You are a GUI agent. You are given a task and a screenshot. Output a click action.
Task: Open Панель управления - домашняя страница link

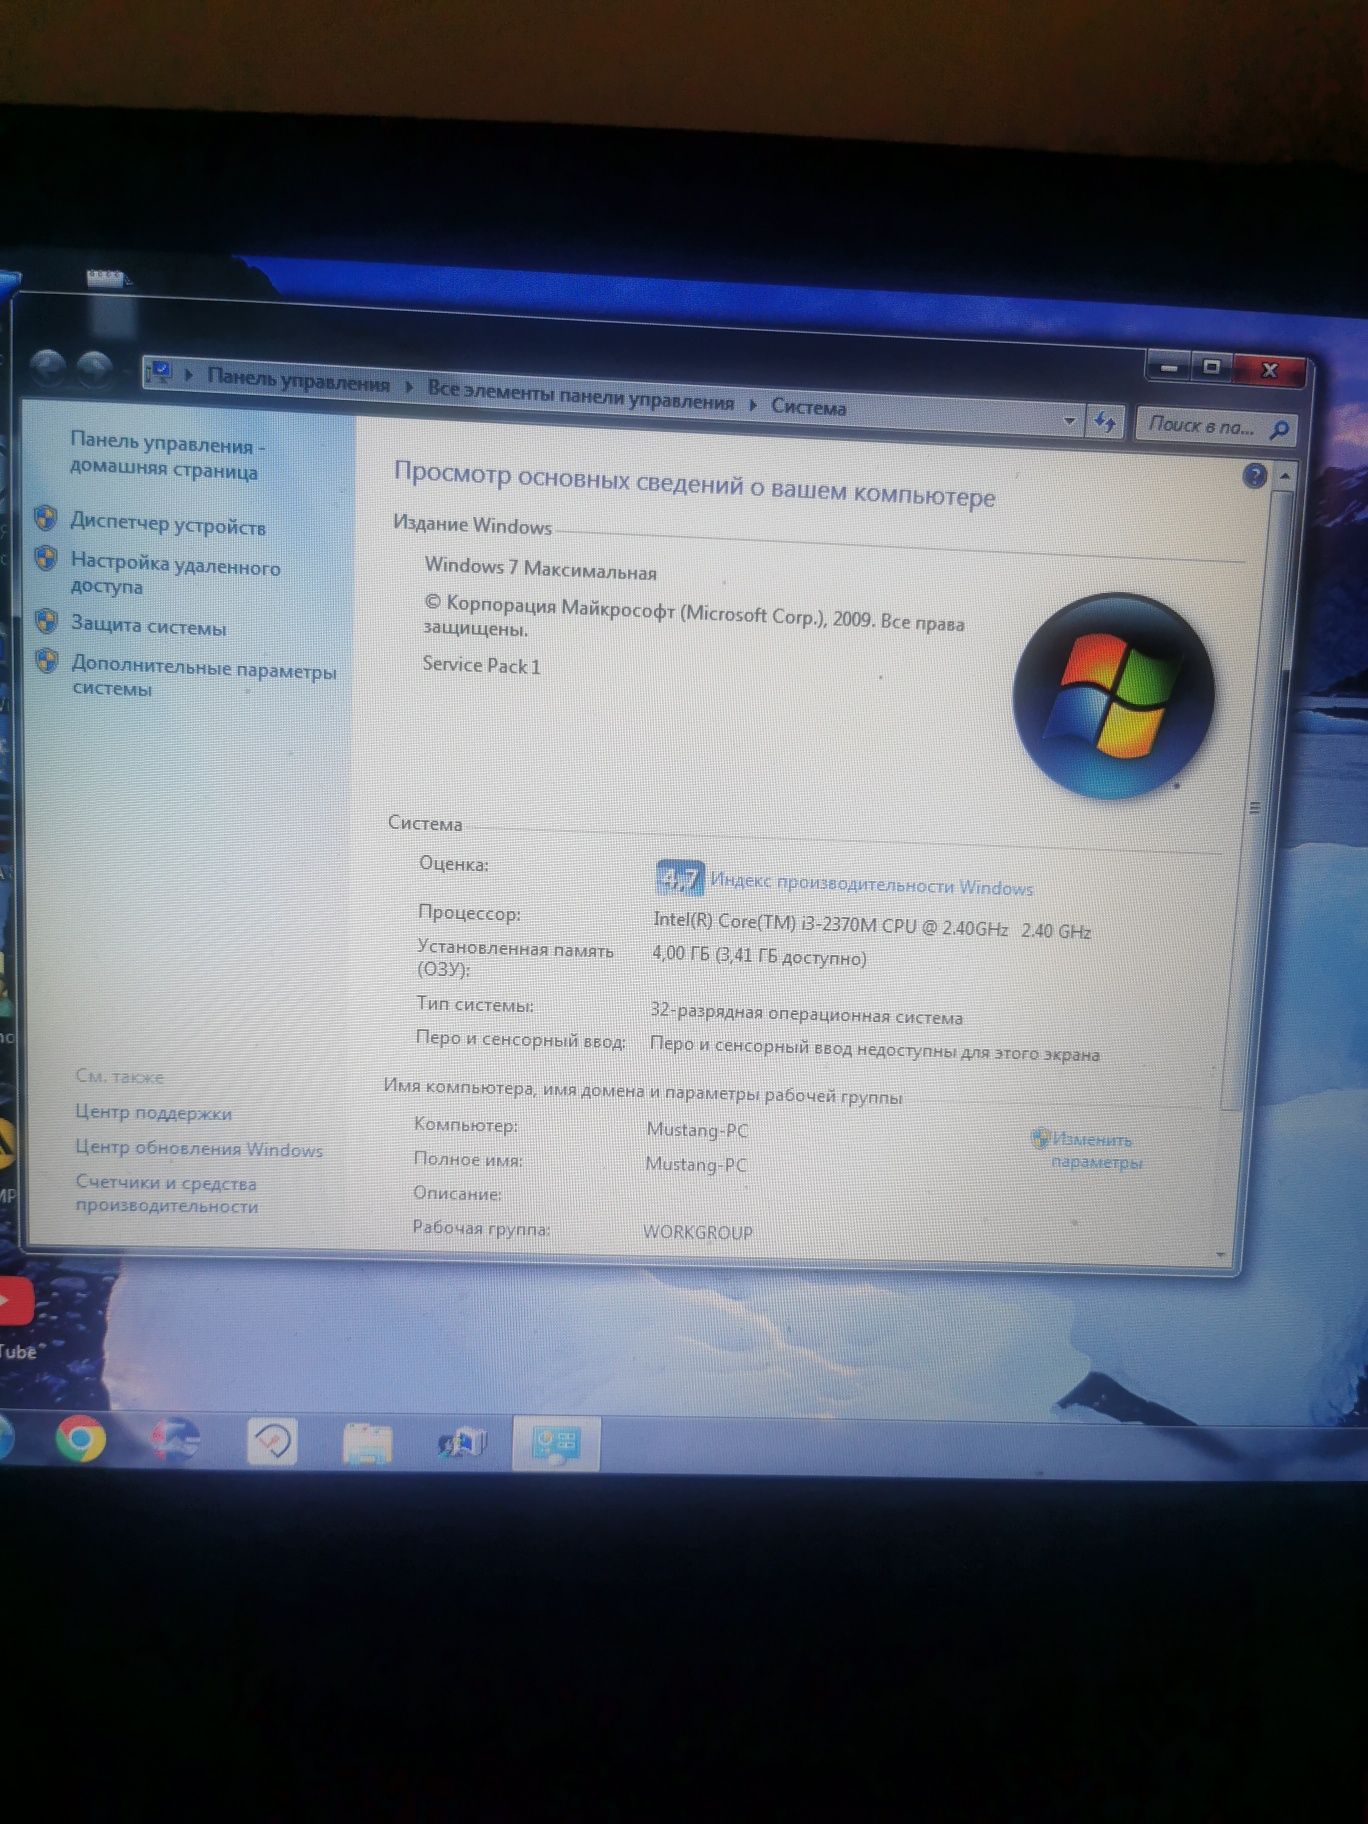point(166,456)
